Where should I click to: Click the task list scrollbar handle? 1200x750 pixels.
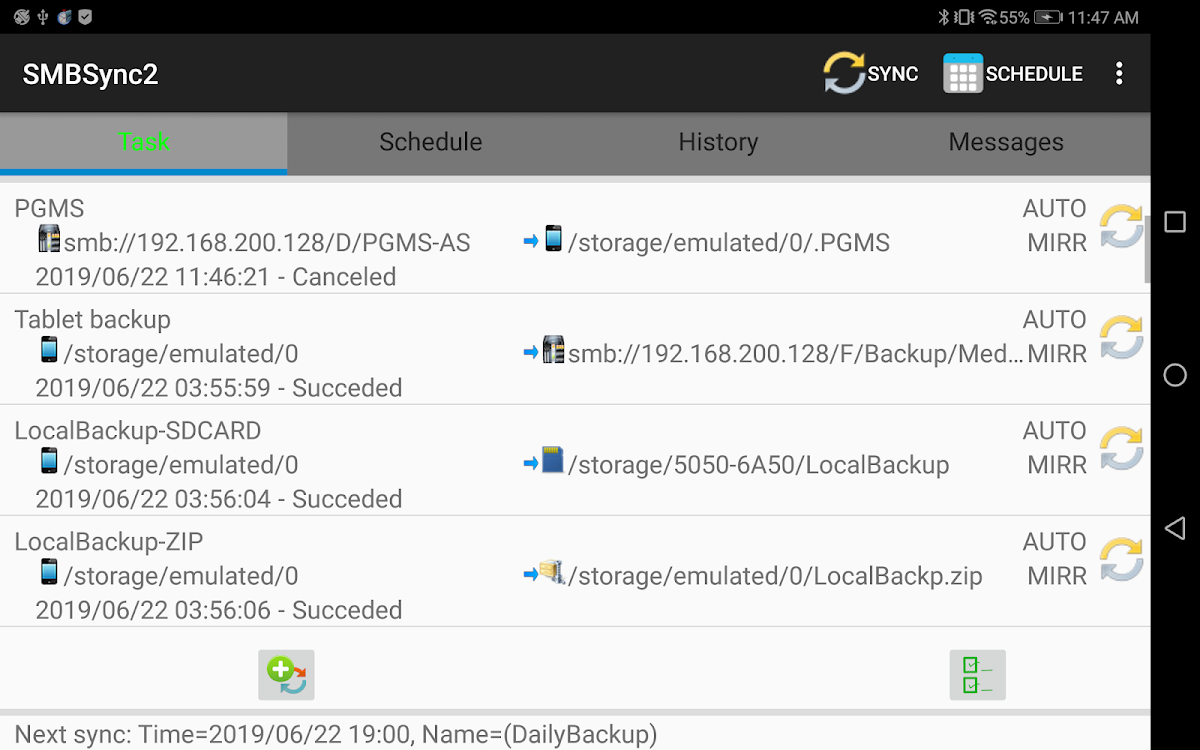tap(1147, 249)
